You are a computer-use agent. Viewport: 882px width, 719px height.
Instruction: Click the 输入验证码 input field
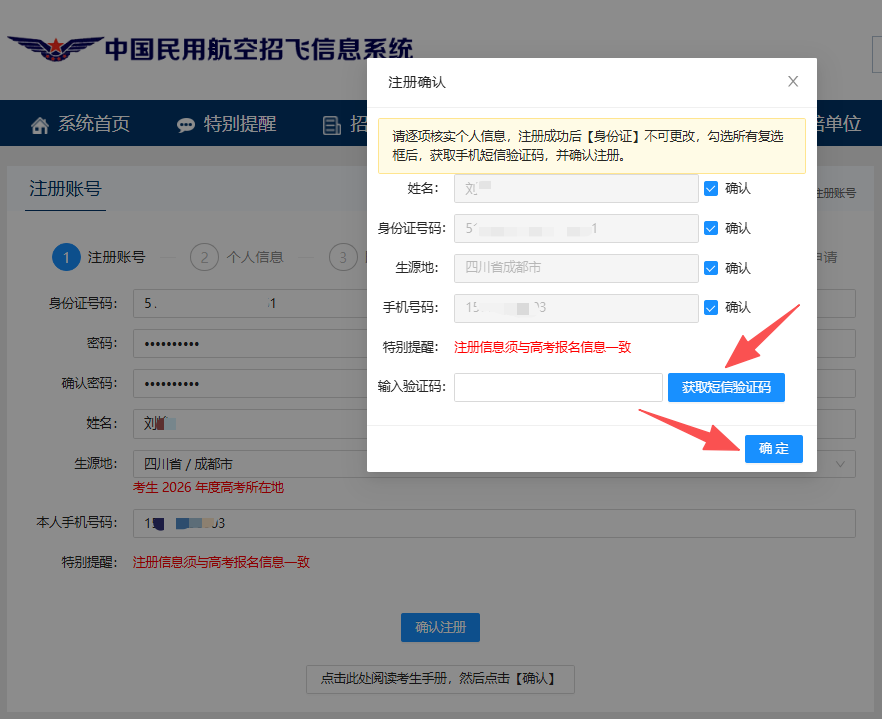(x=558, y=387)
